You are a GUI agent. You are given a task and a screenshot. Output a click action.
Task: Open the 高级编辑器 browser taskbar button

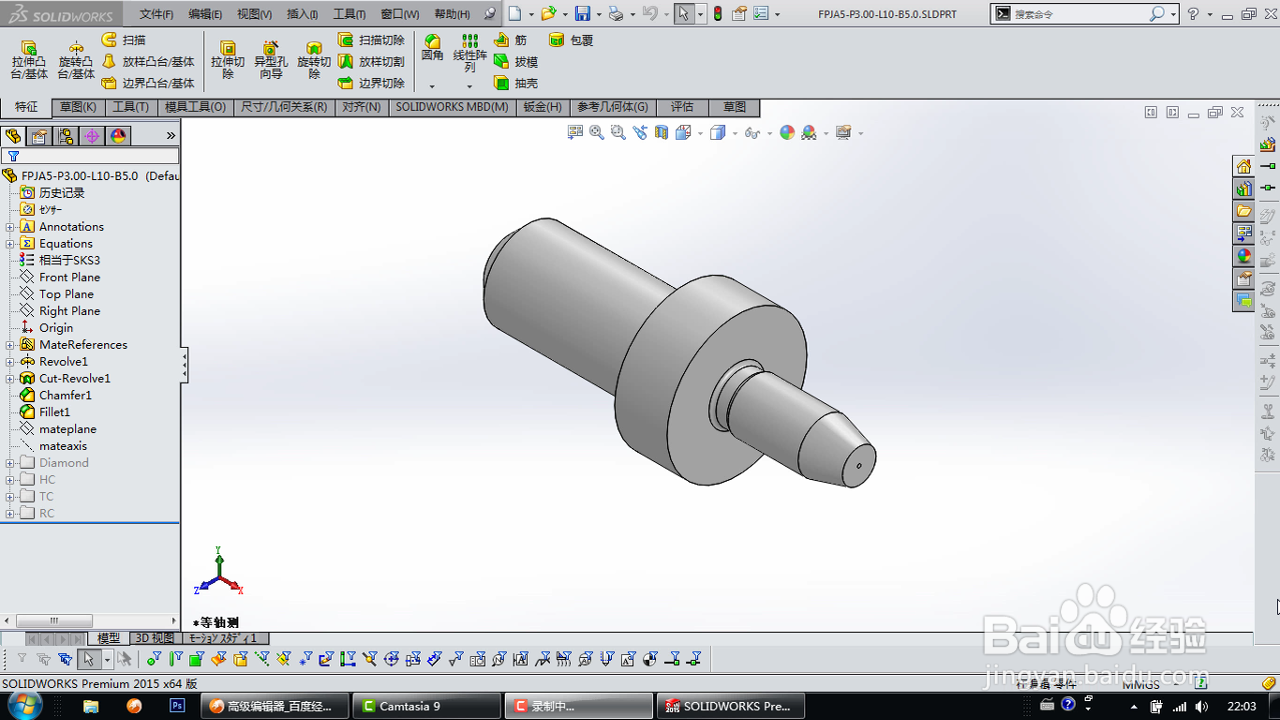pyautogui.click(x=275, y=706)
